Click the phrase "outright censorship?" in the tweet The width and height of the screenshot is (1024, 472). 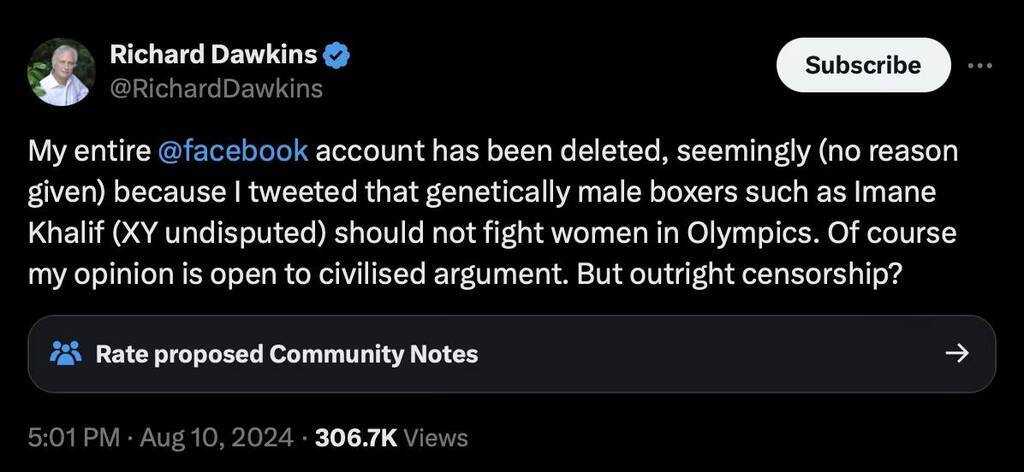(762, 273)
